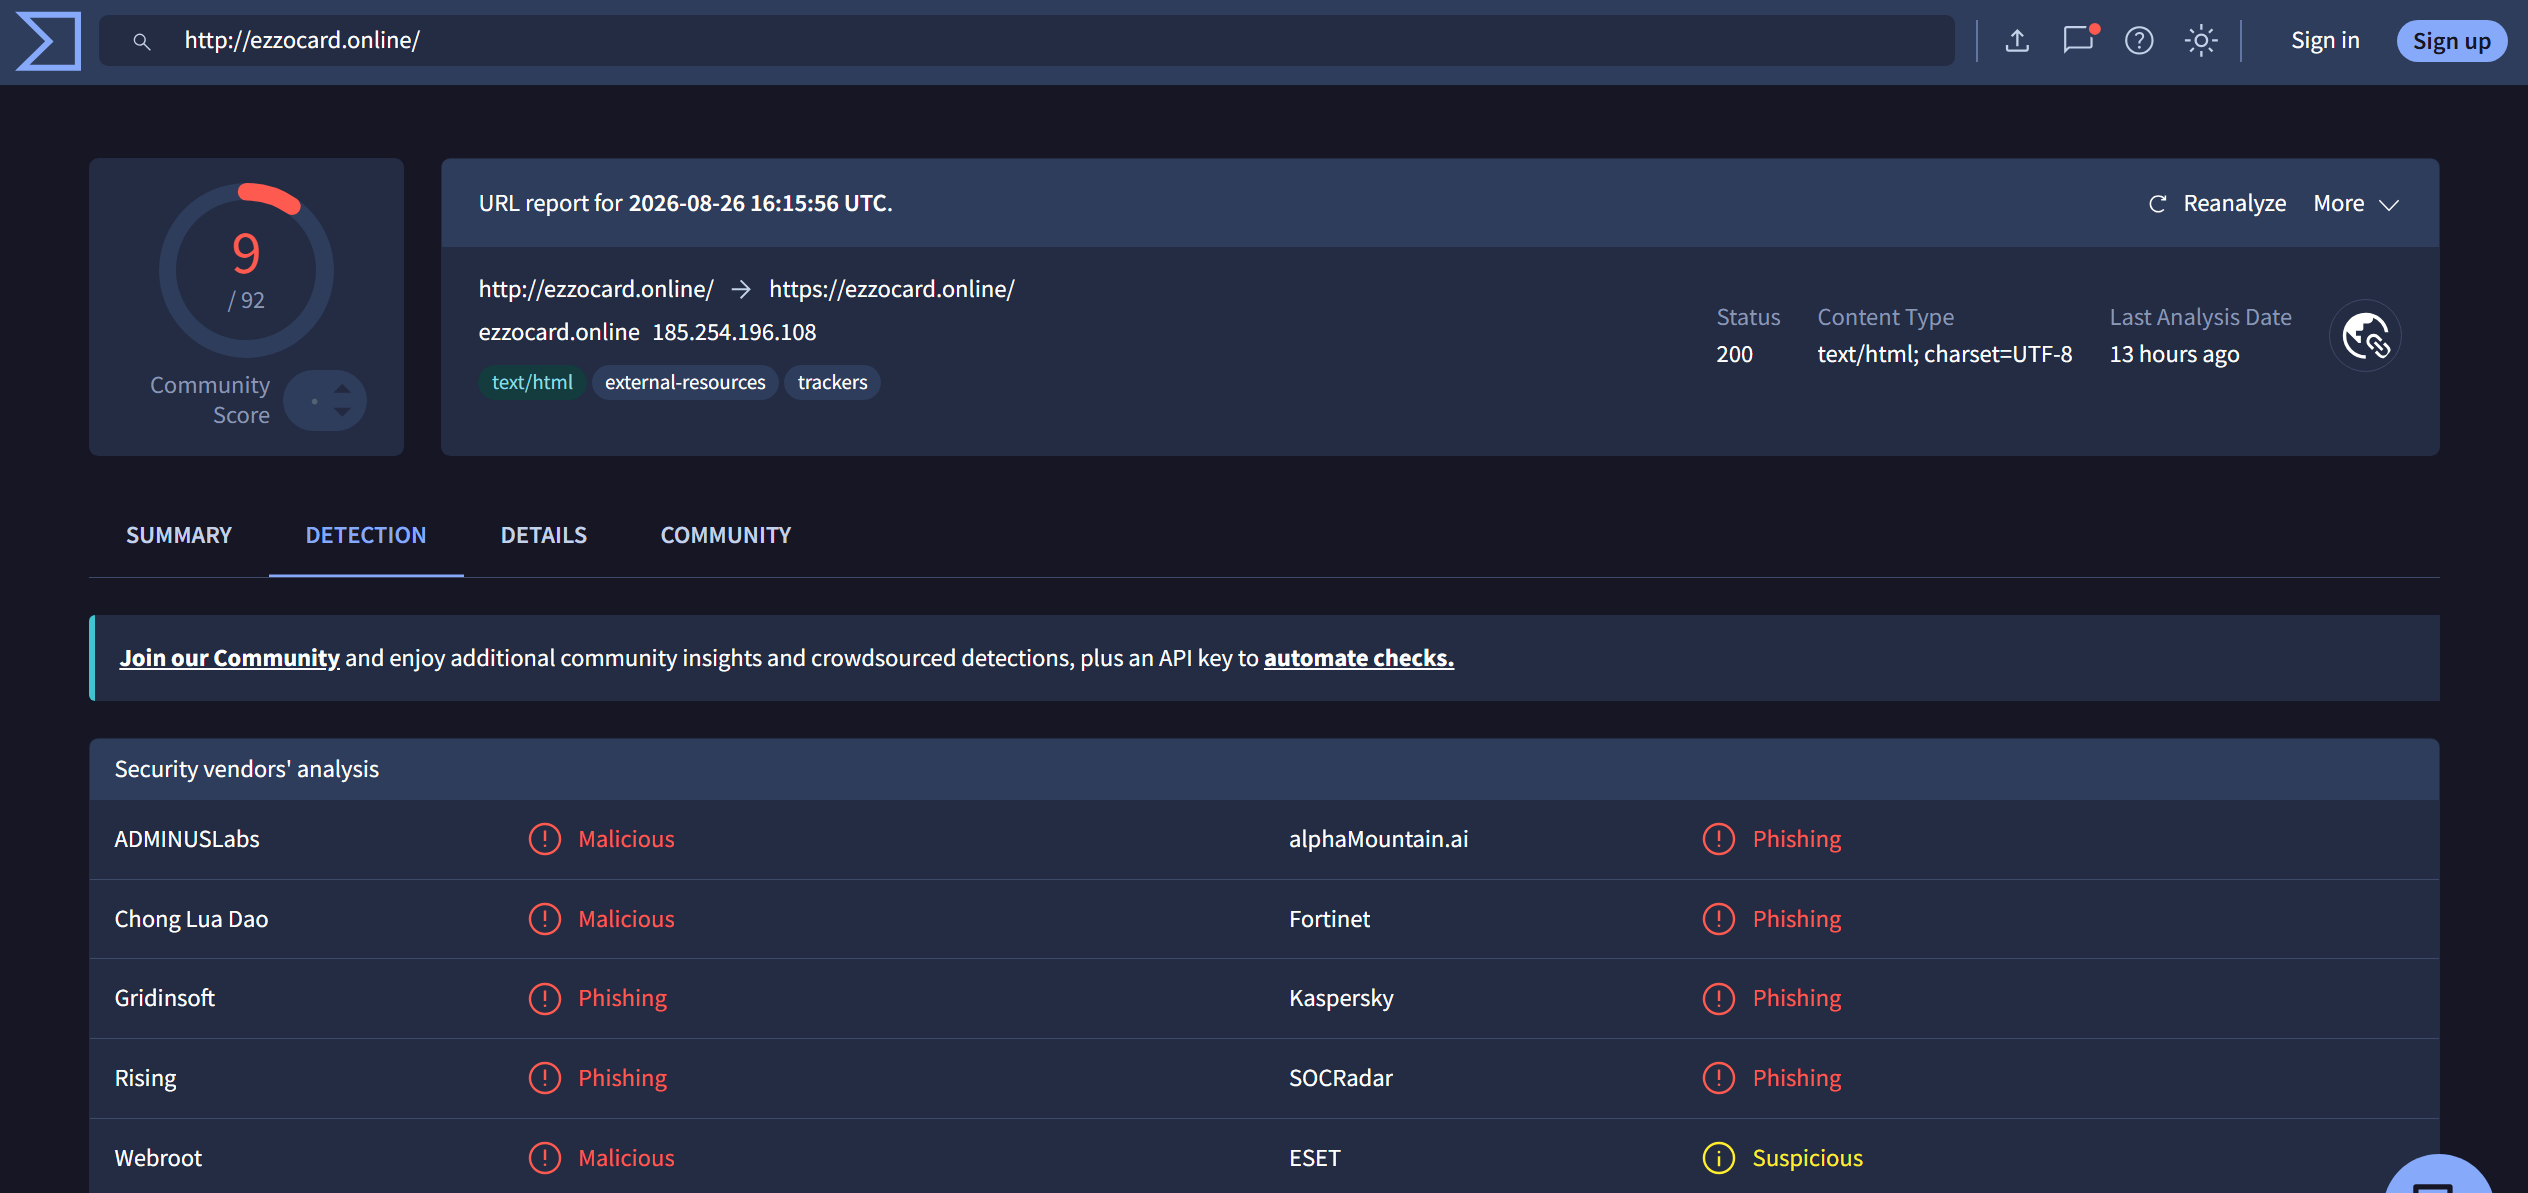
Task: Click the automate checks link
Action: pyautogui.click(x=1359, y=657)
